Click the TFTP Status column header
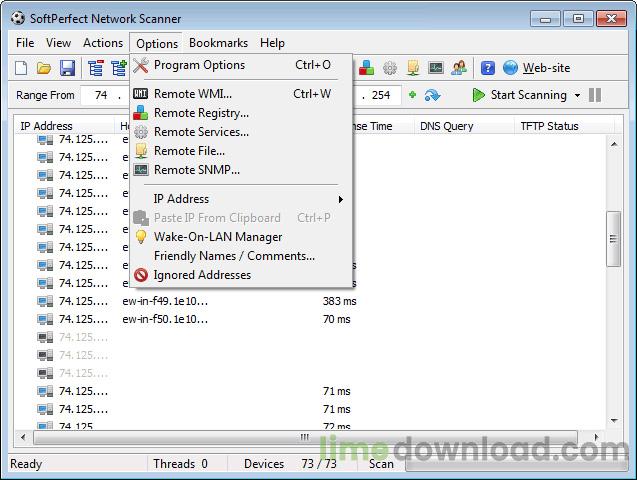The image size is (637, 480). [x=565, y=126]
